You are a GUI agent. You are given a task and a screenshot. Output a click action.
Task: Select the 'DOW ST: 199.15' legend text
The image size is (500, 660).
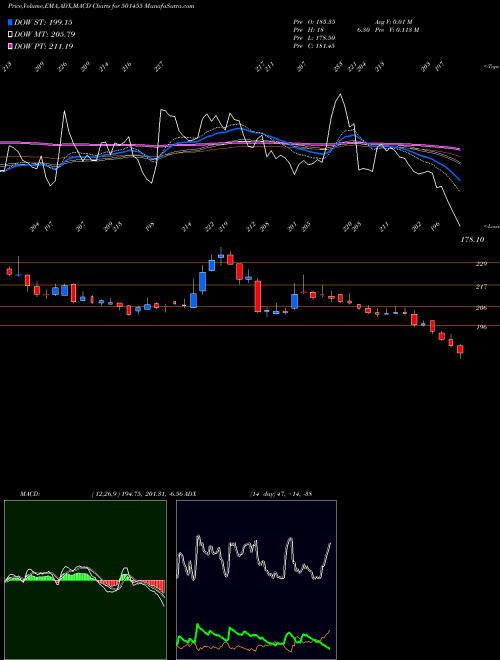point(43,22)
